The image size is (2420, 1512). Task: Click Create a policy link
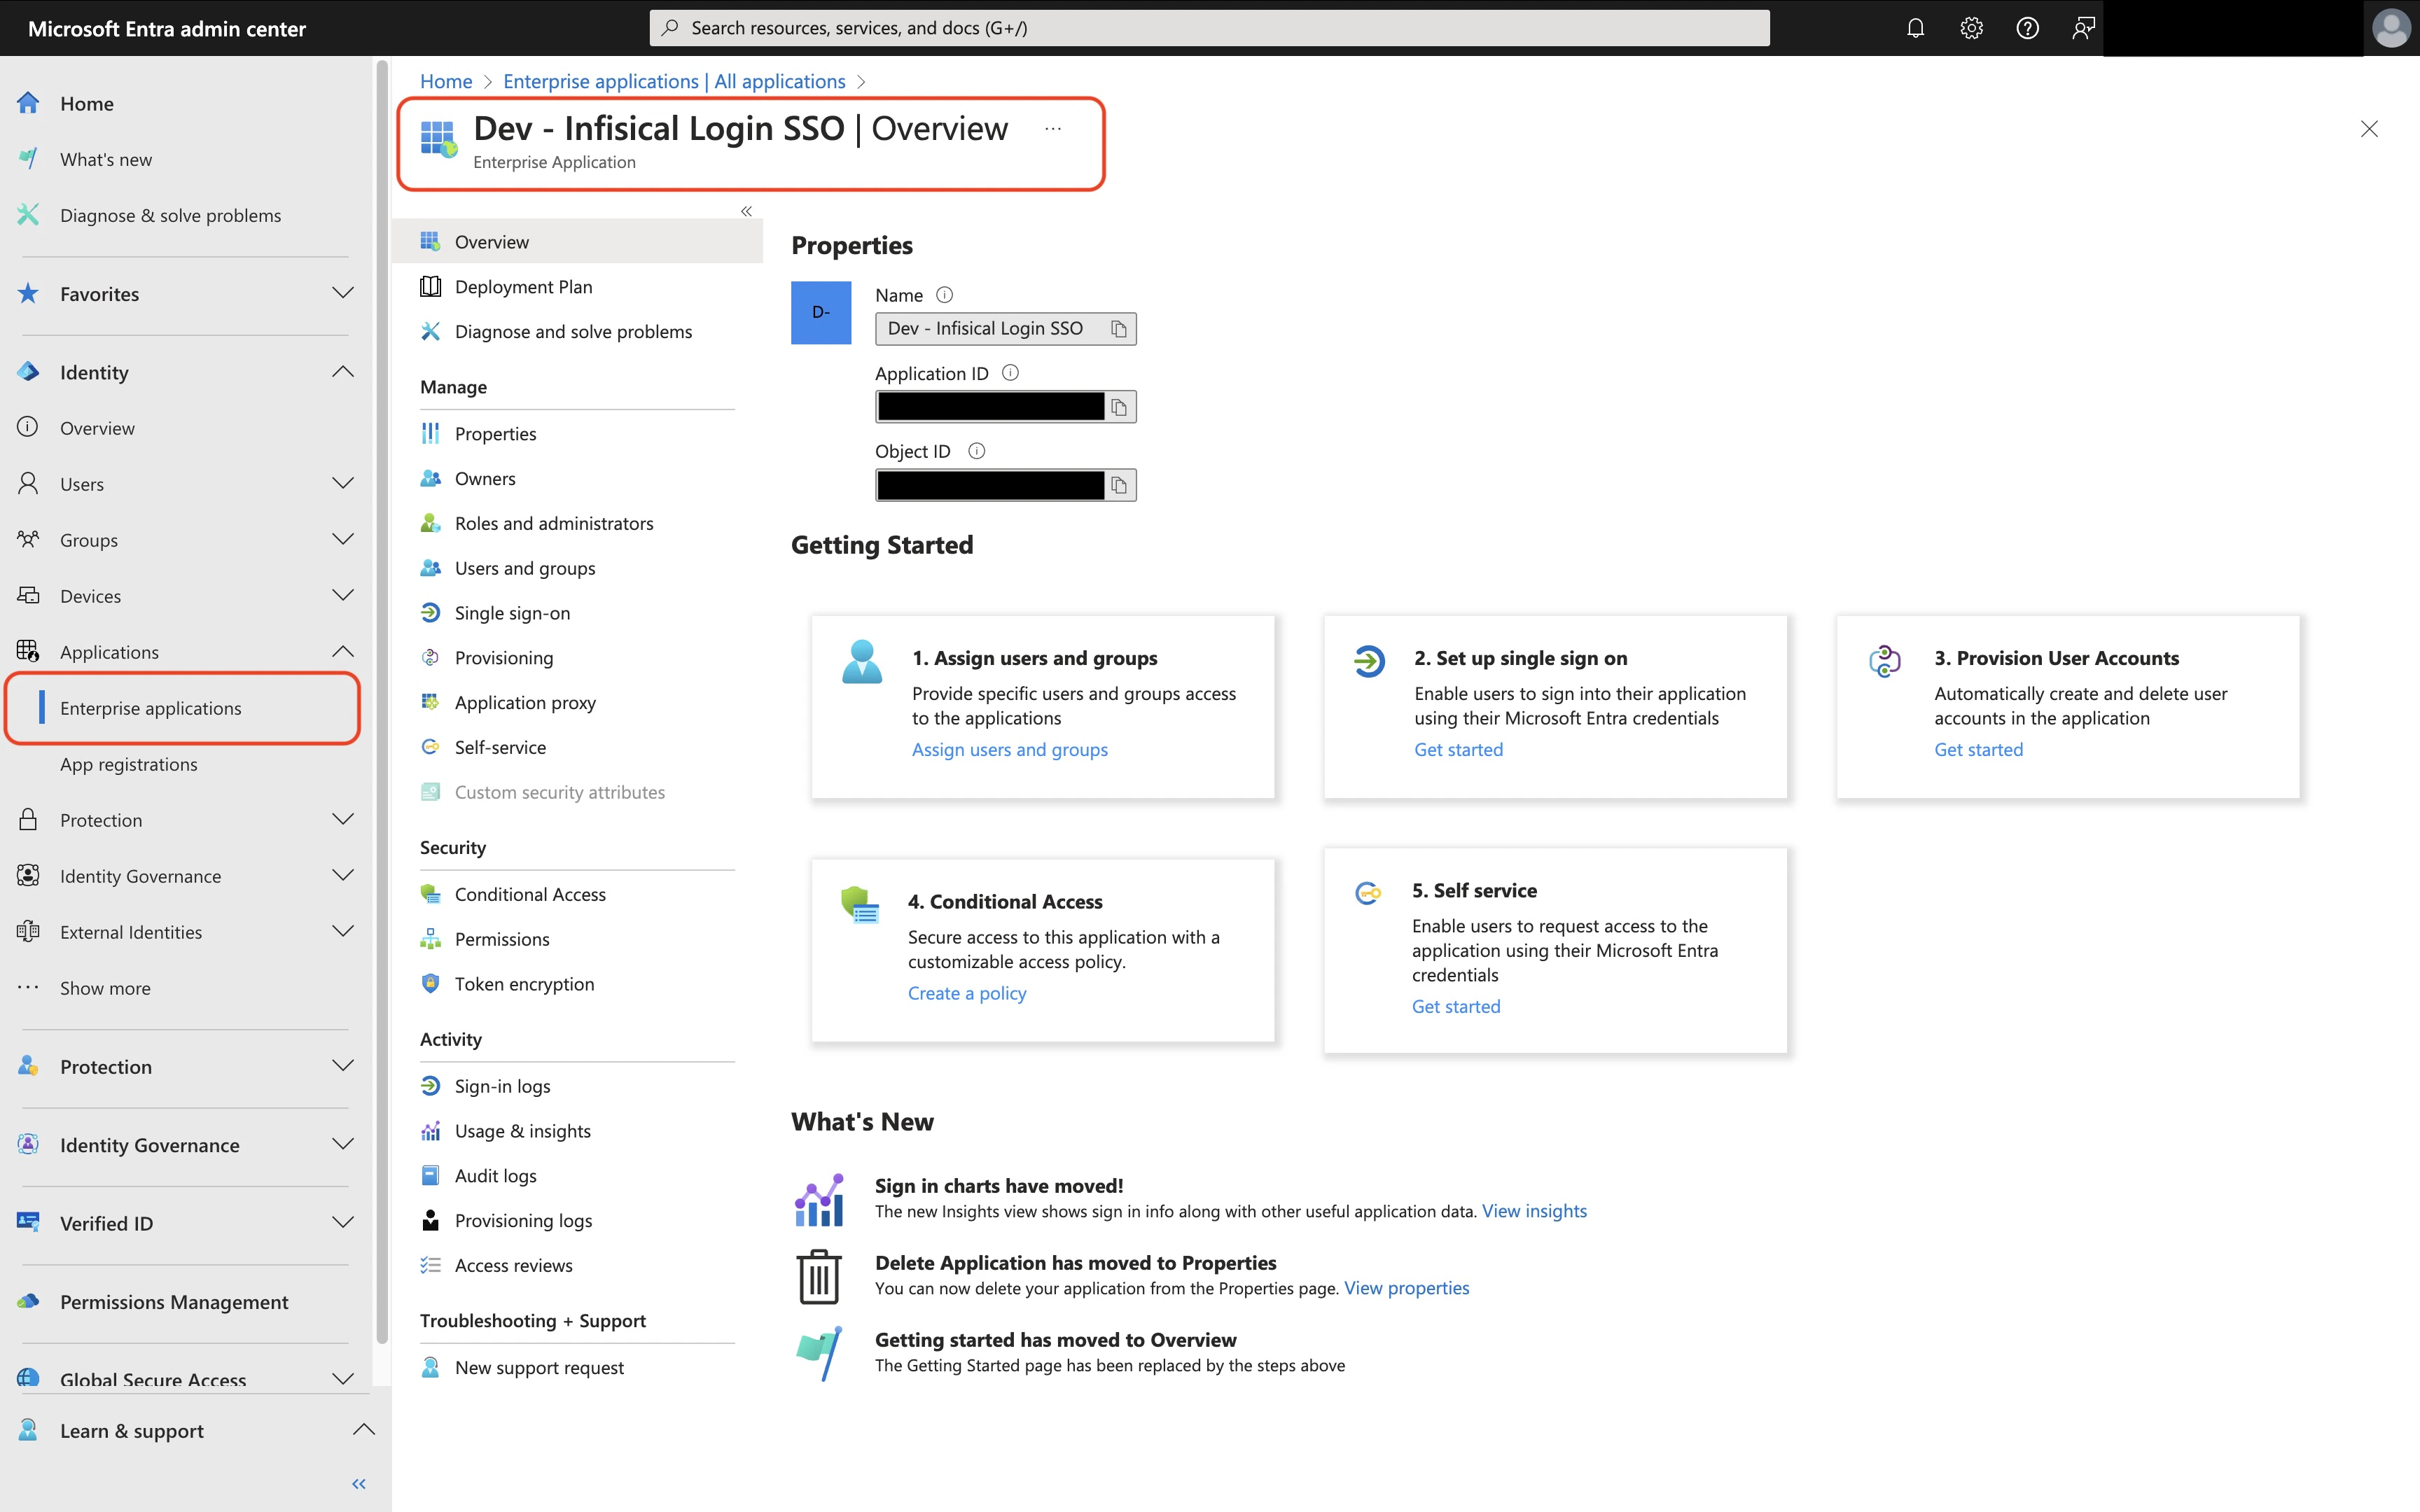pos(967,993)
